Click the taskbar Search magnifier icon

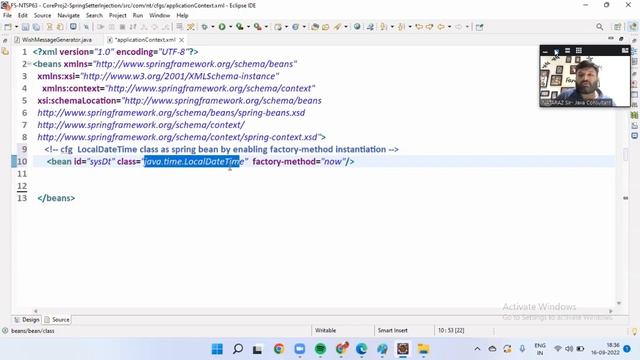click(238, 349)
